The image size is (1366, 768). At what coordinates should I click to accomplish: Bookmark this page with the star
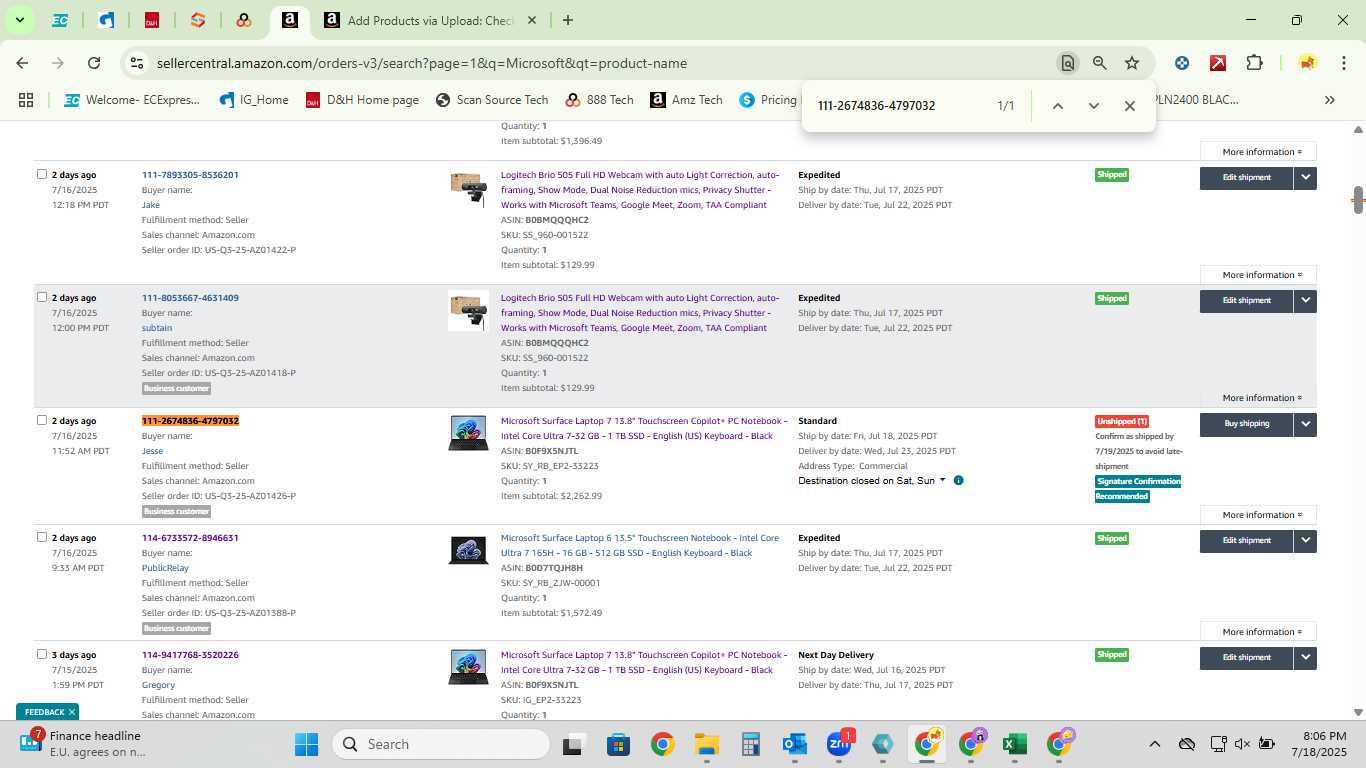tap(1132, 63)
